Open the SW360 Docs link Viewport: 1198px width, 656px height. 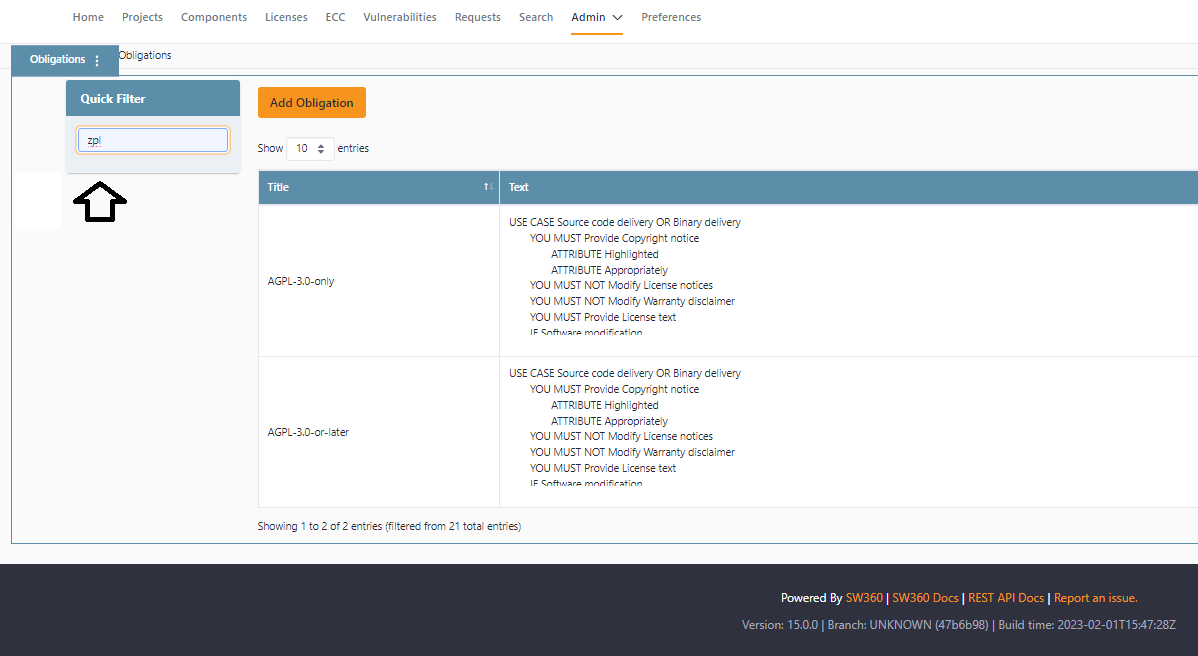[925, 597]
